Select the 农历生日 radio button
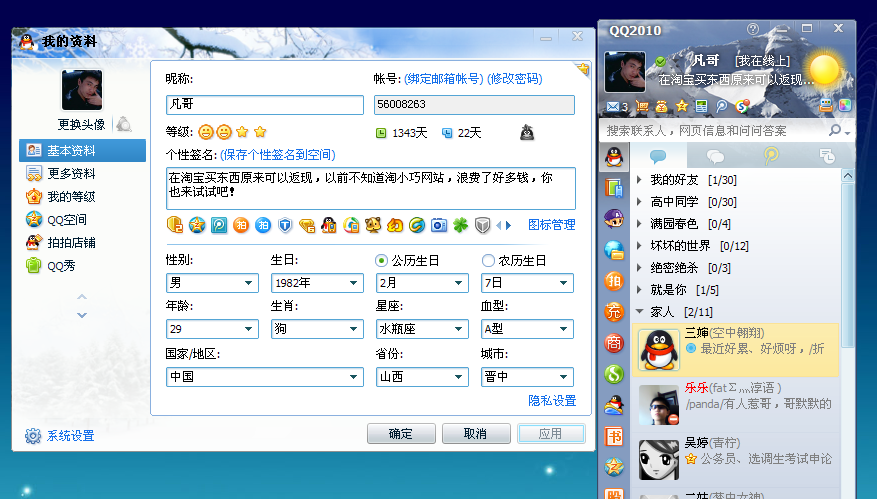This screenshot has width=877, height=499. click(488, 260)
